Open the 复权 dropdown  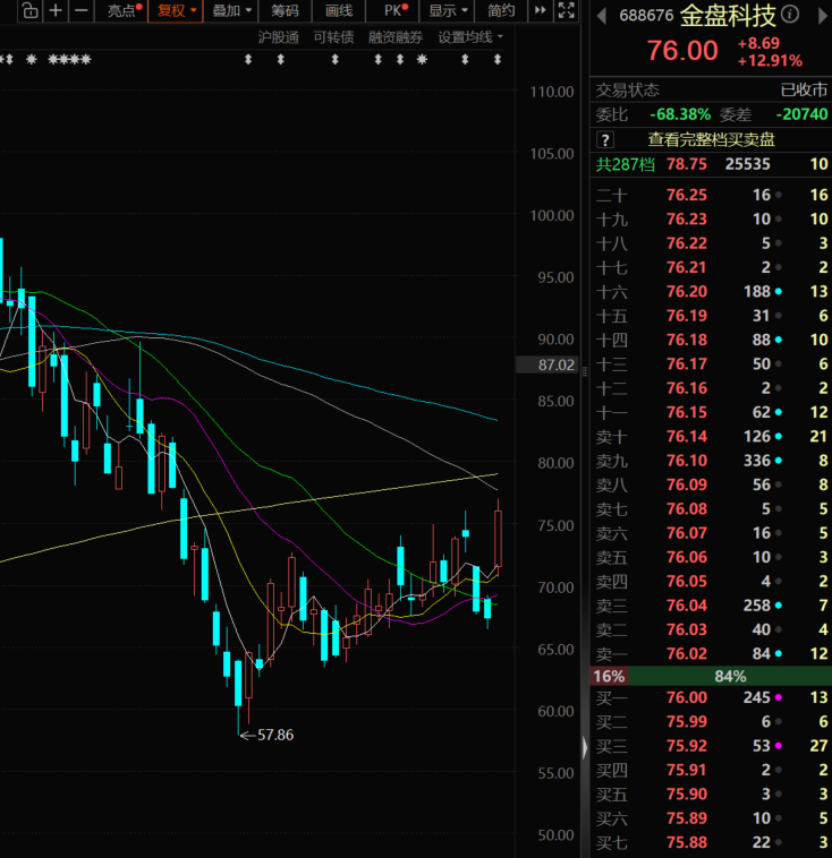tap(176, 10)
